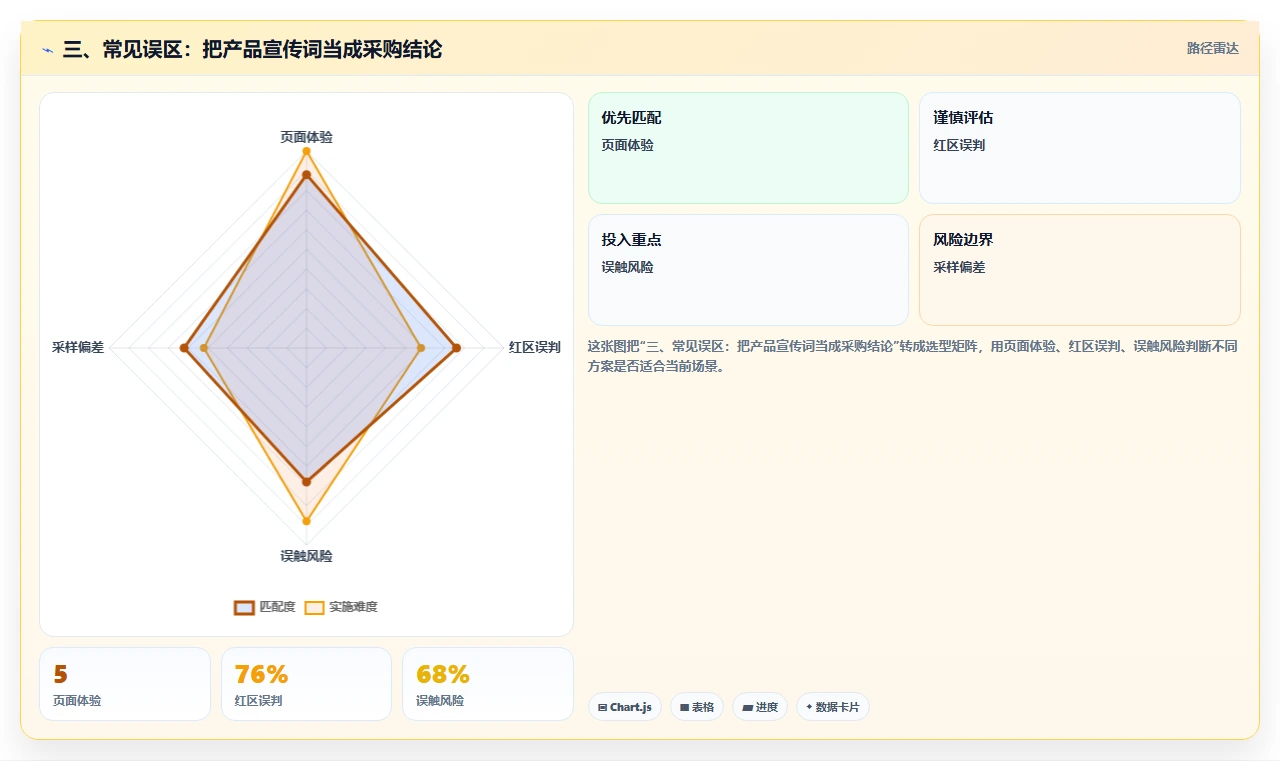Click the 76% stat value
This screenshot has width=1280, height=761.
tap(261, 675)
